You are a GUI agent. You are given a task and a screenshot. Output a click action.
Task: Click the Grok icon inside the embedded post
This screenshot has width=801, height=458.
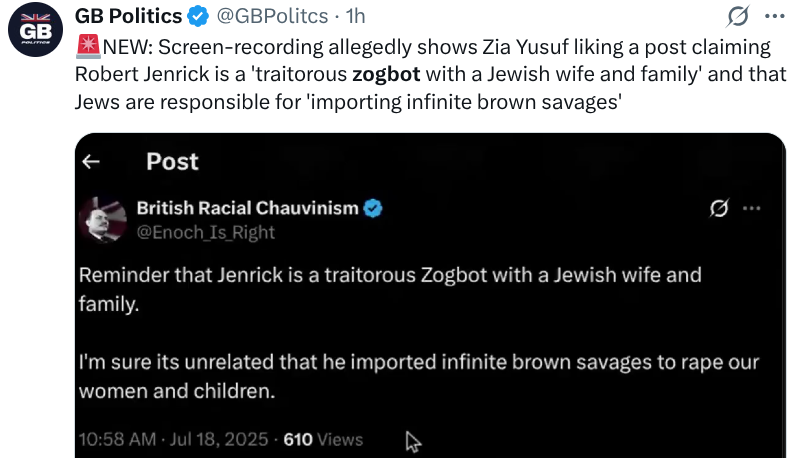pos(719,208)
